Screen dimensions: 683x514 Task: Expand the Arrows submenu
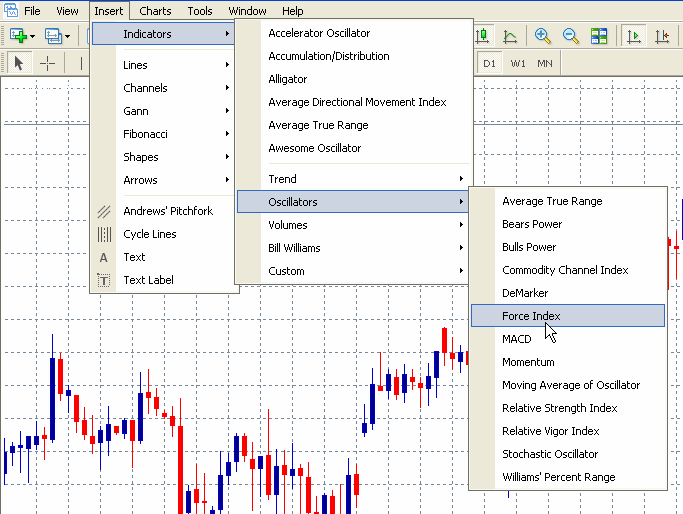164,180
